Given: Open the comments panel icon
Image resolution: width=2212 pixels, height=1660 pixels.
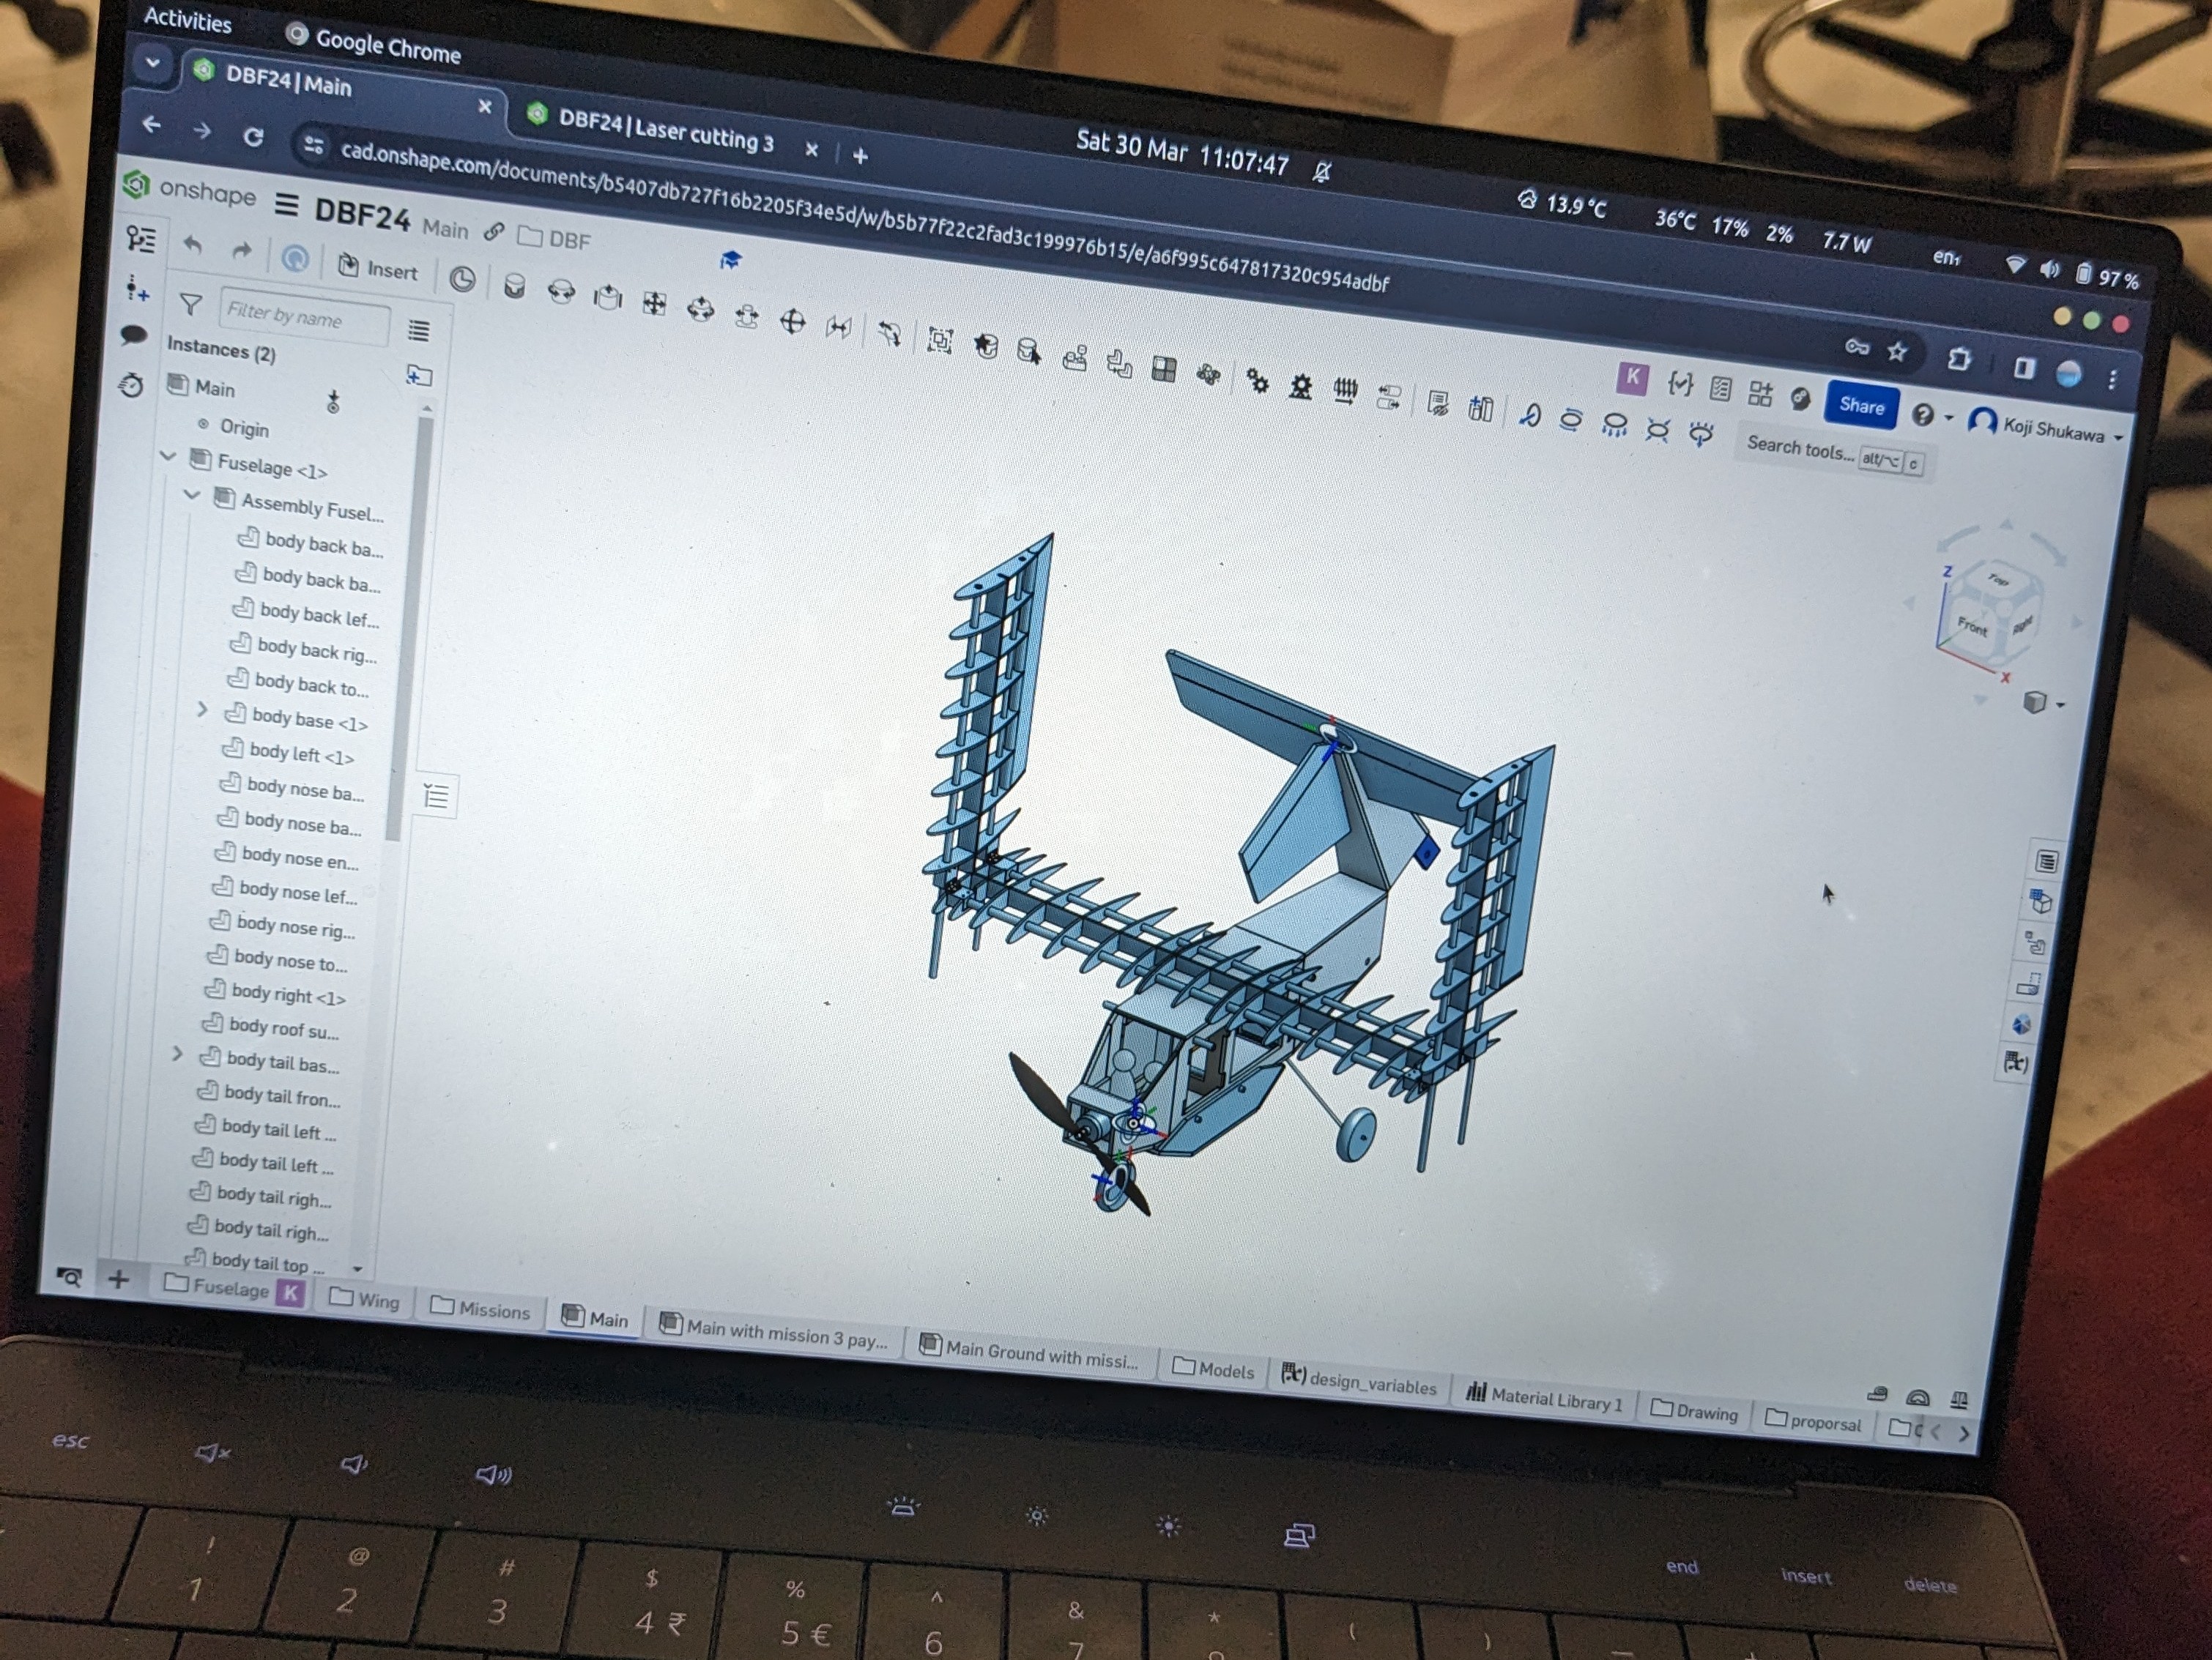Looking at the screenshot, I should (134, 335).
